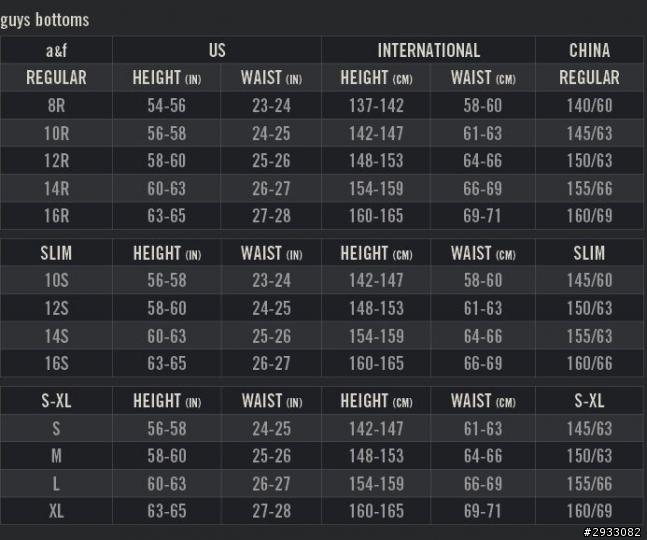Select the a&f header cell
The width and height of the screenshot is (647, 540).
click(x=57, y=50)
